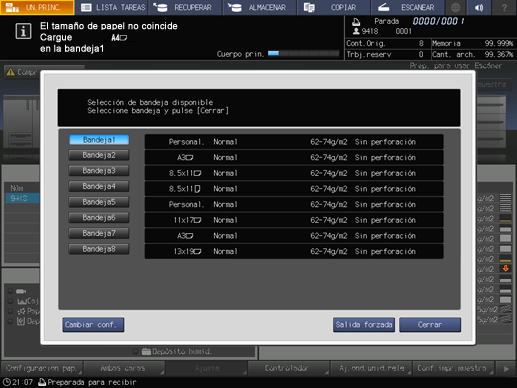Open the ESCANEAR tab
517x388 pixels.
point(407,7)
